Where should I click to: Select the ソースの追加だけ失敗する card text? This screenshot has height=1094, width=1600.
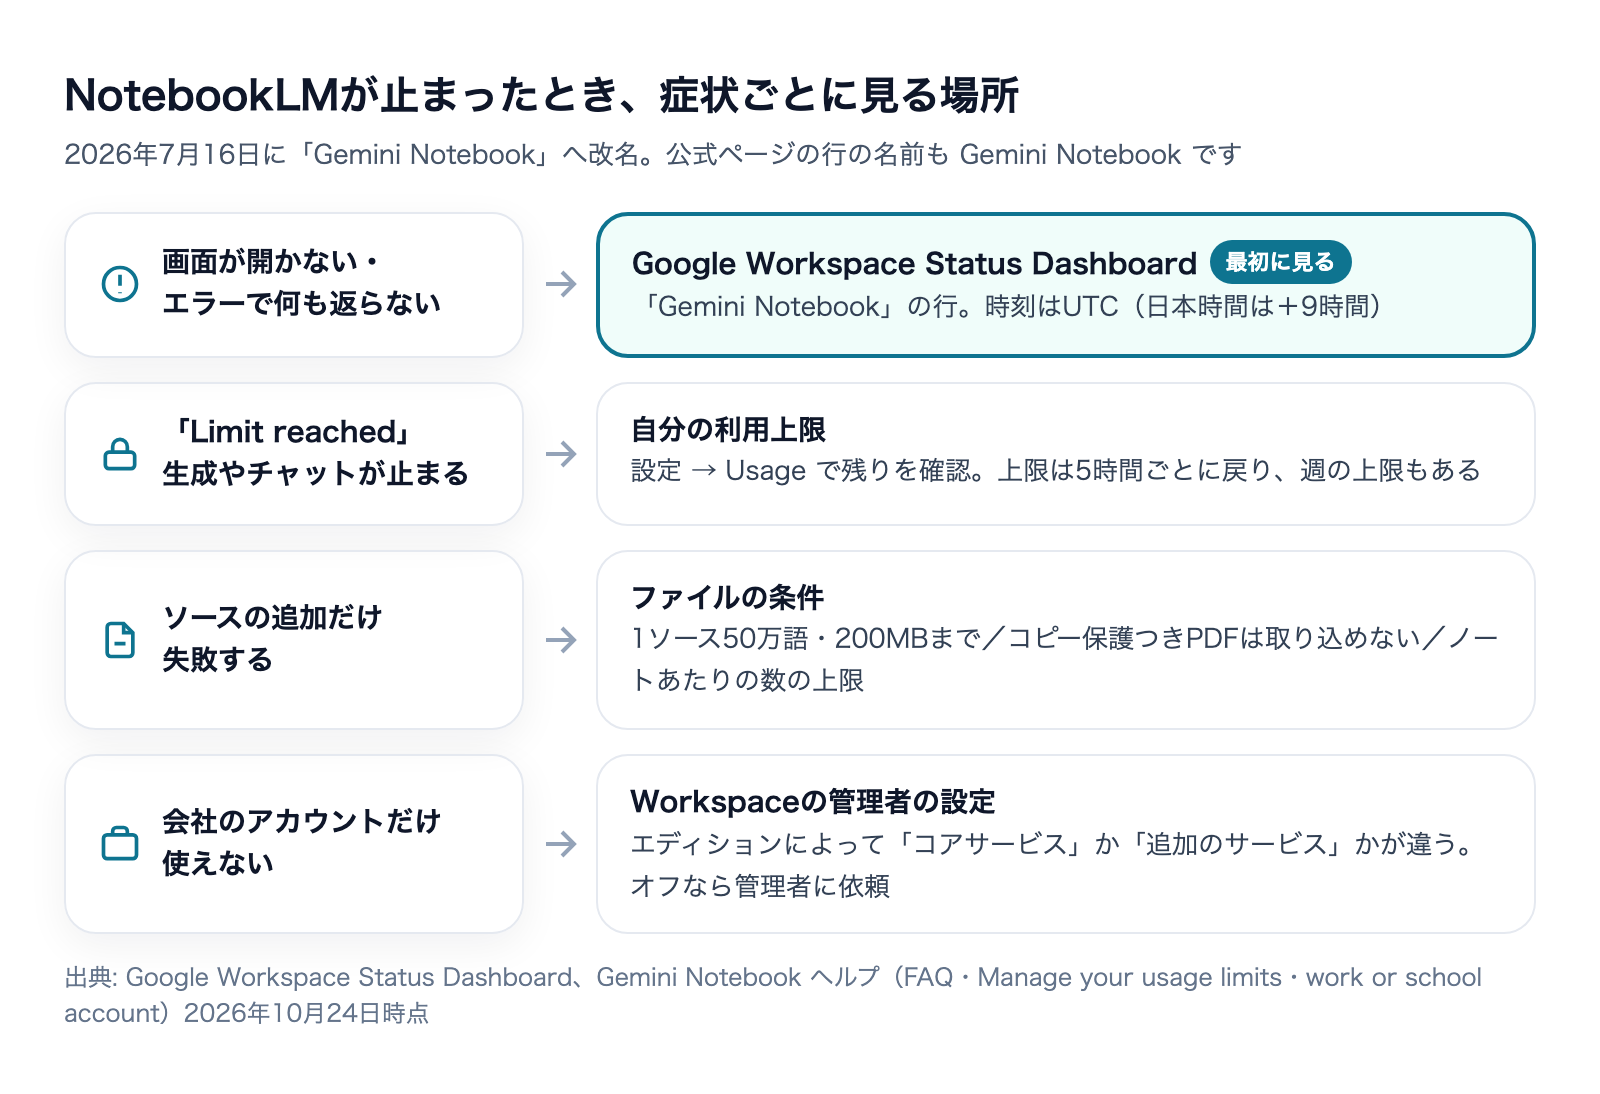point(272,638)
